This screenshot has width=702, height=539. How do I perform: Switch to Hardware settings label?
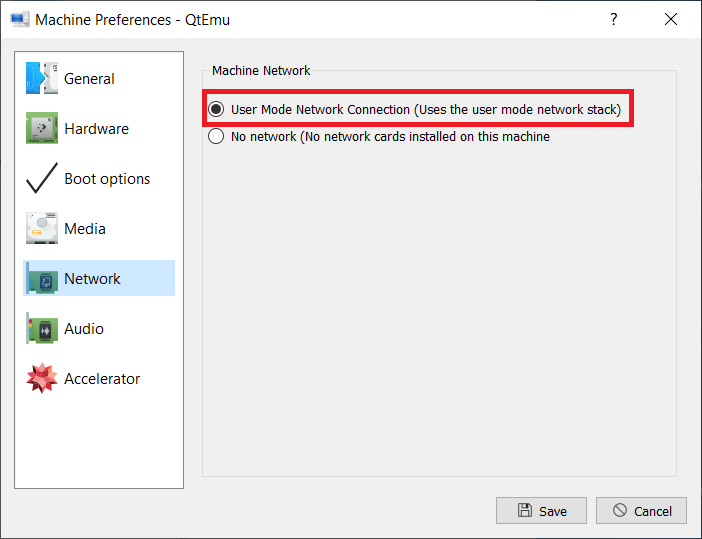click(96, 129)
